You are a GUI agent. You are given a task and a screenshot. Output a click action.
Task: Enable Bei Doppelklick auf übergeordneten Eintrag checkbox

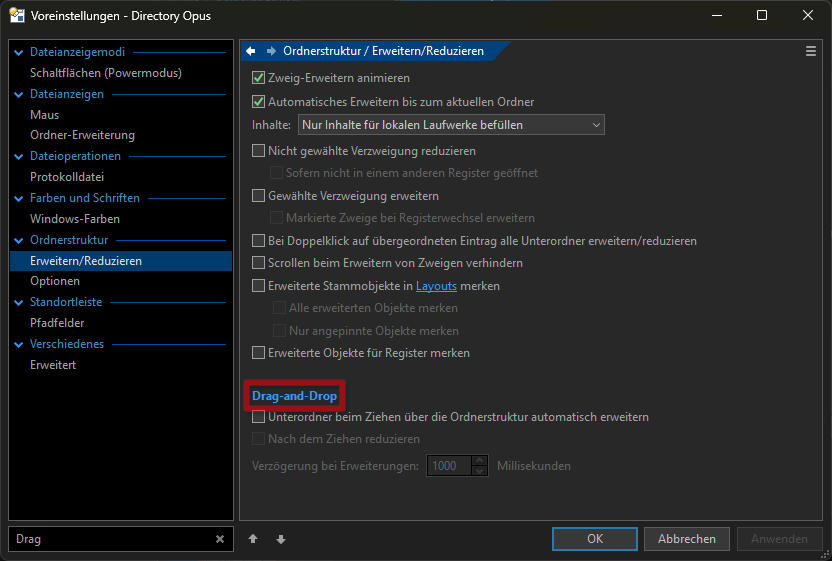point(258,241)
